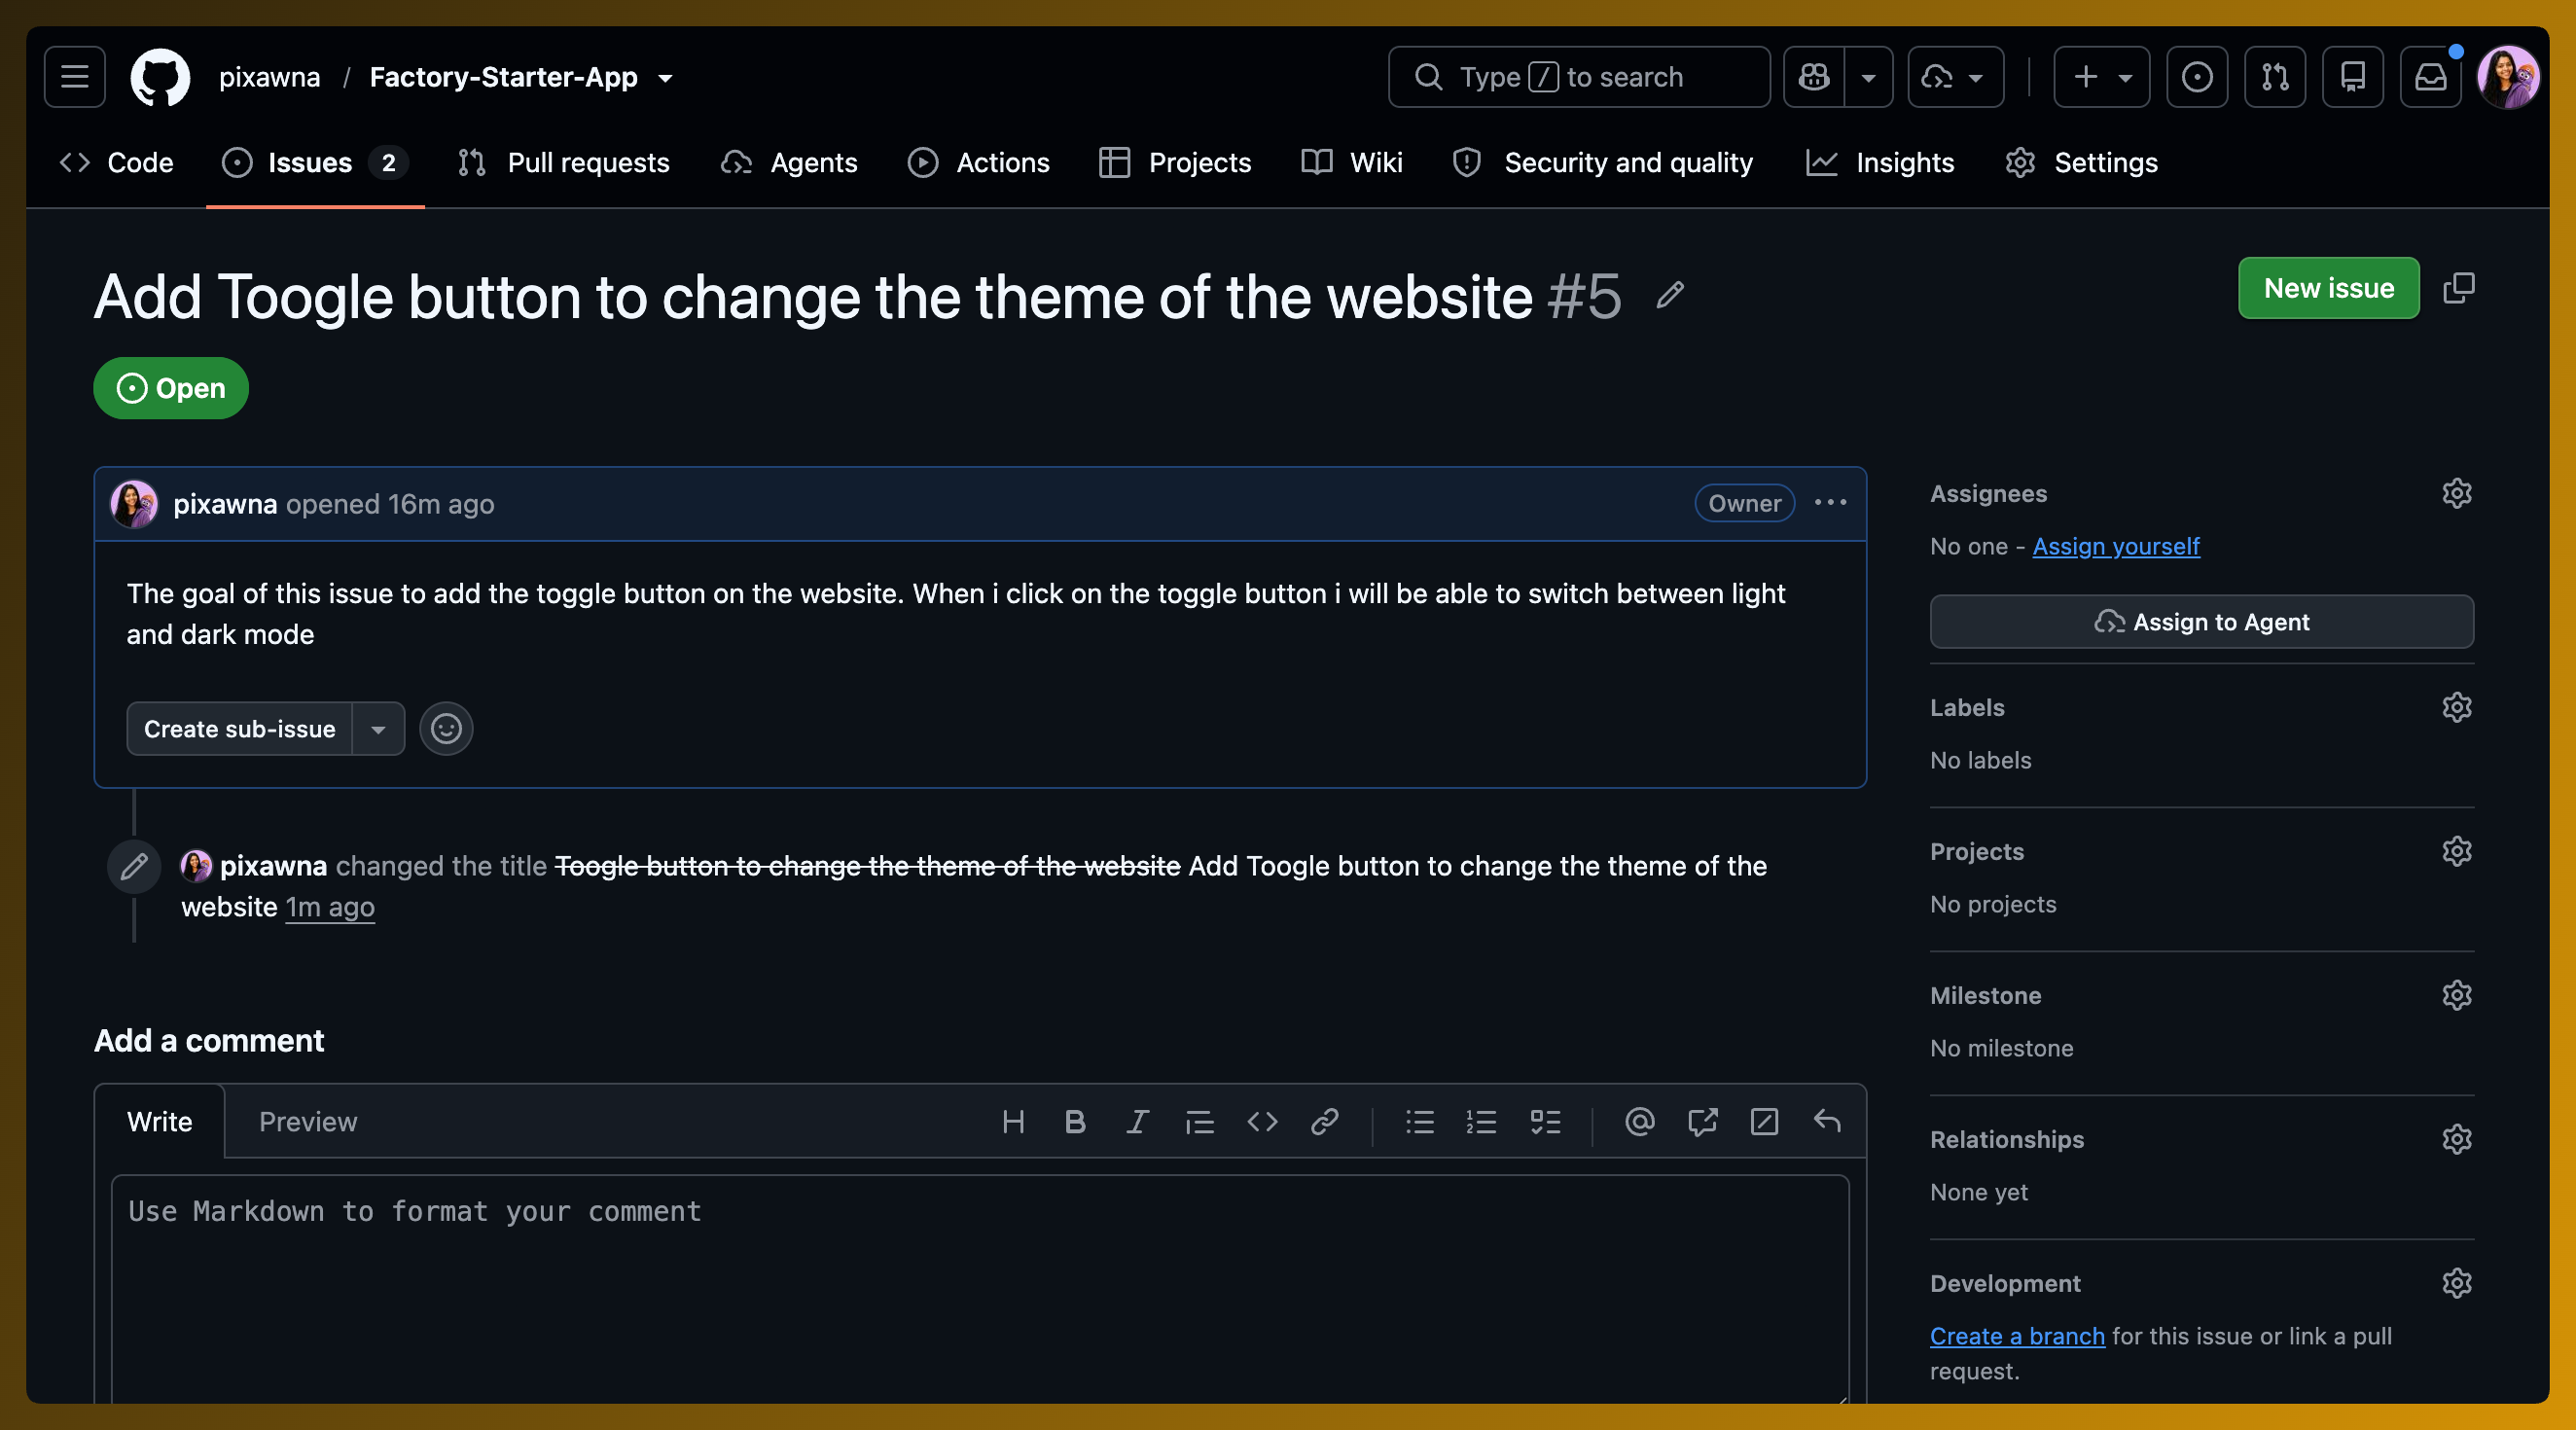
Task: Edit Labels with the gear icon
Action: click(x=2456, y=707)
